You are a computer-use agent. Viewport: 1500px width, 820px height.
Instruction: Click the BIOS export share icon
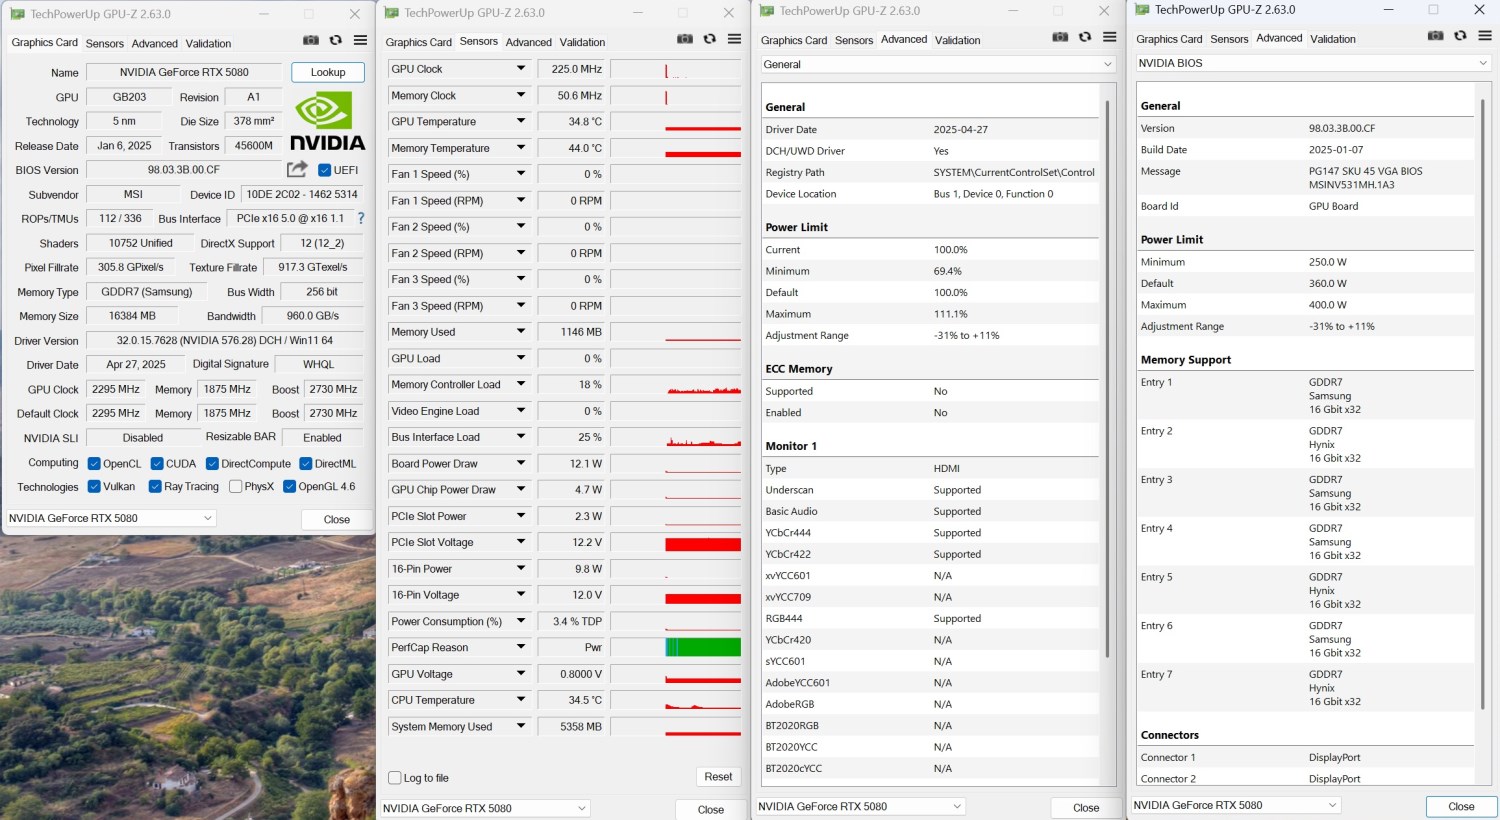[x=297, y=169]
